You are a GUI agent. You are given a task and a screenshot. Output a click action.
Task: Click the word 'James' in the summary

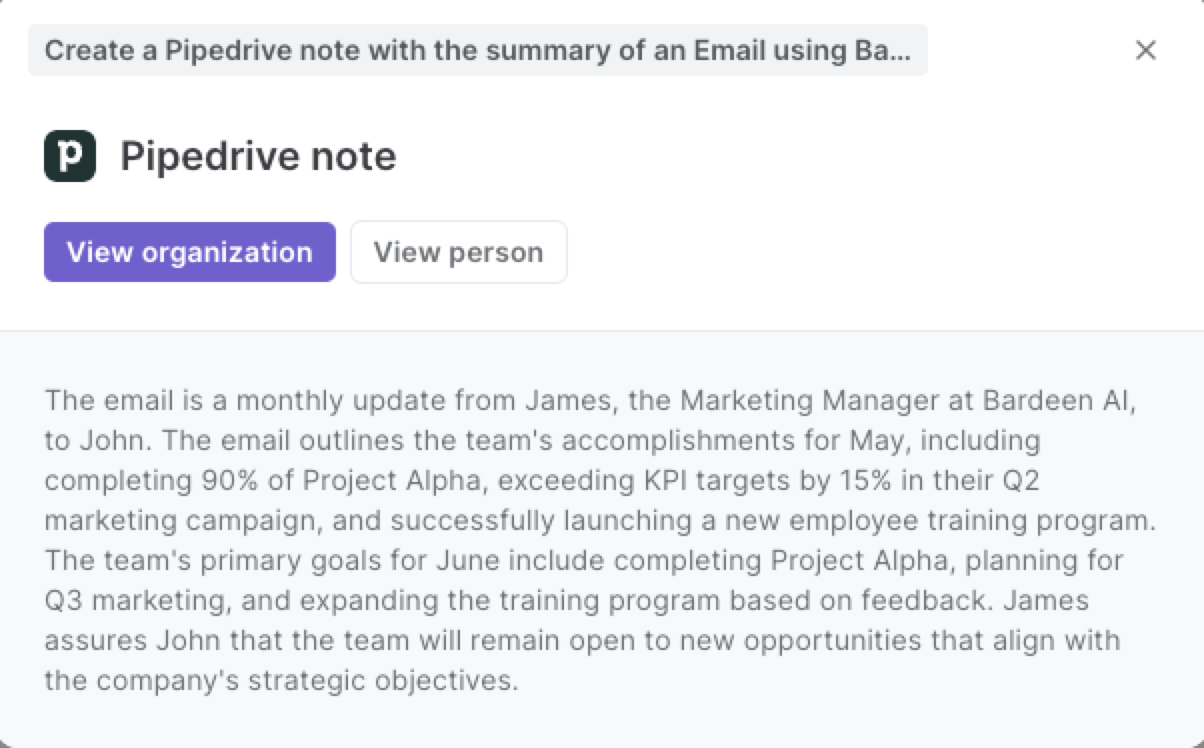(560, 400)
